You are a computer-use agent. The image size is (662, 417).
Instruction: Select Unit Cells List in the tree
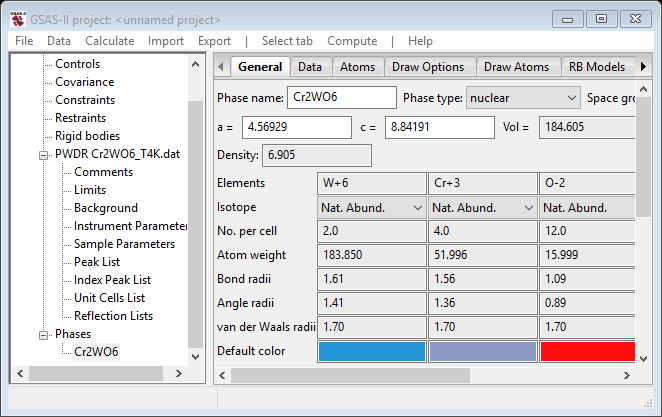(109, 298)
